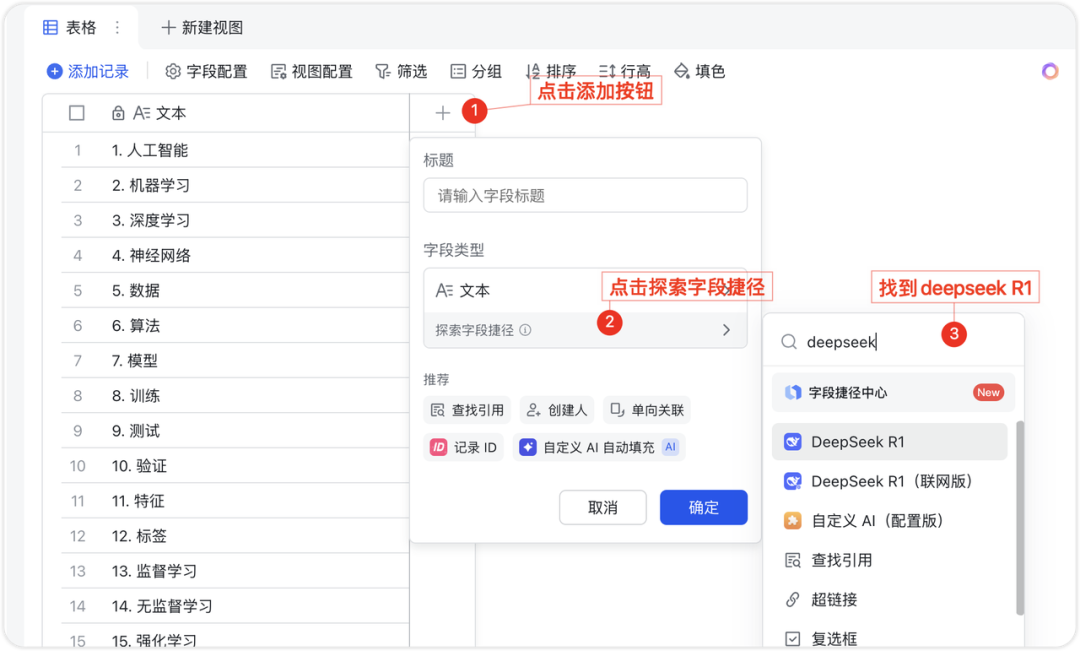Screen dimensions: 1080x651
Task: Click the 取消 button
Action: coord(603,508)
